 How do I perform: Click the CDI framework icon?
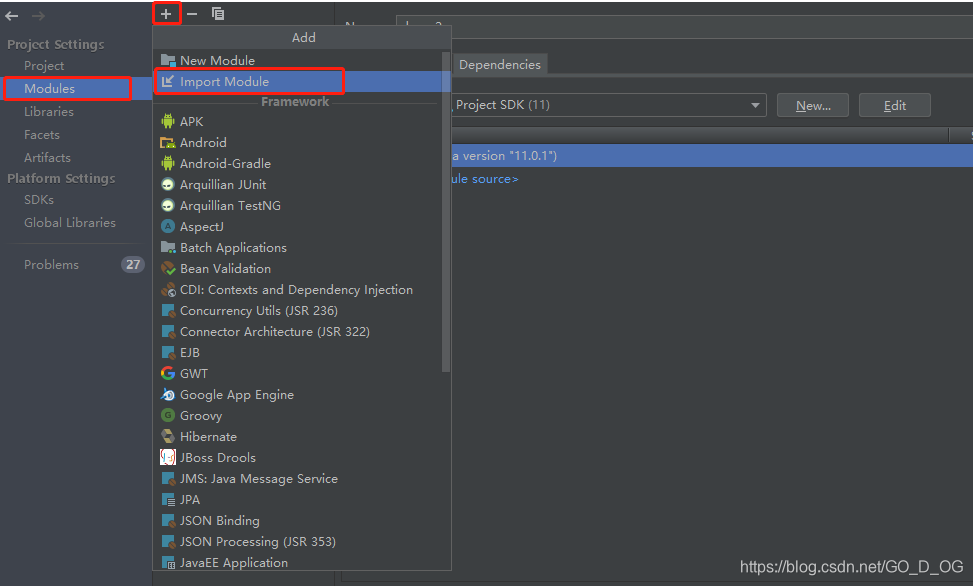pyautogui.click(x=168, y=289)
